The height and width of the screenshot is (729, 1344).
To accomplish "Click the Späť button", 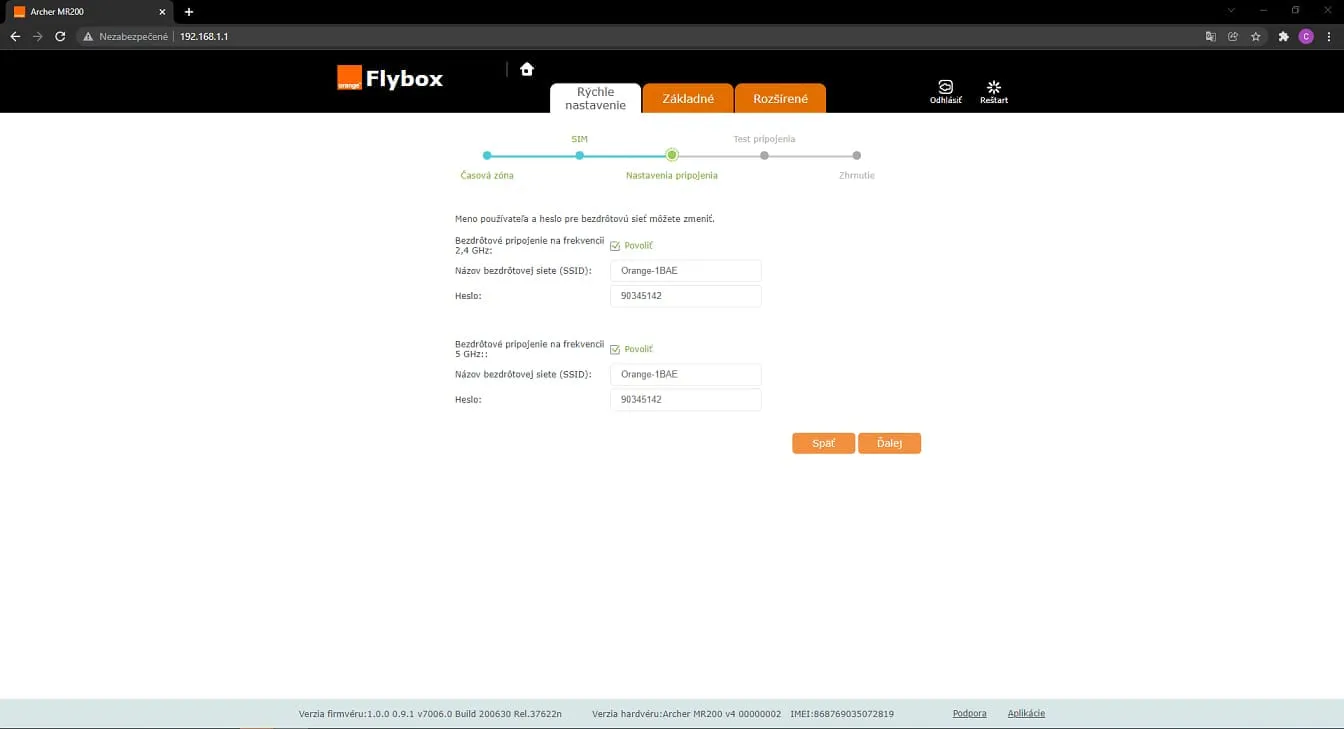I will coord(823,443).
